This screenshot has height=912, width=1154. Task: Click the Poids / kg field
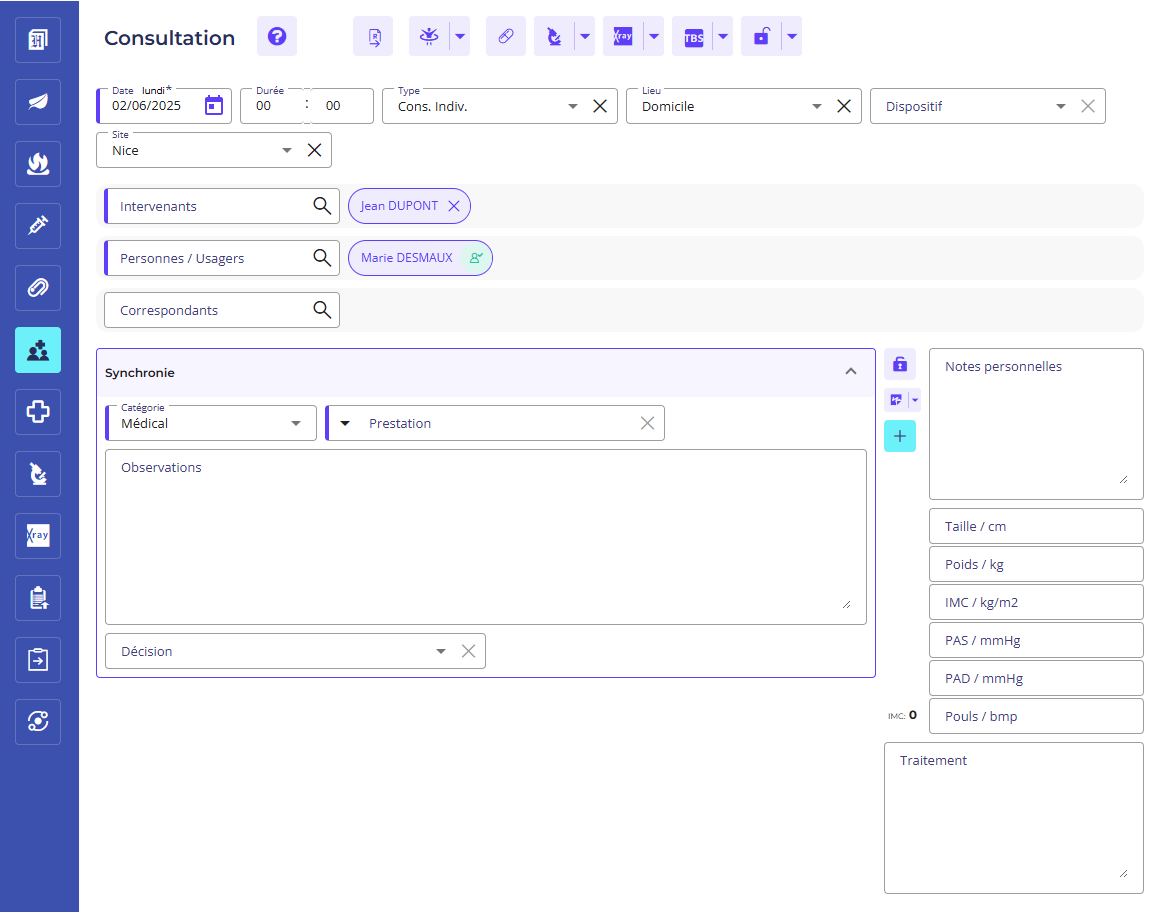click(x=1036, y=564)
